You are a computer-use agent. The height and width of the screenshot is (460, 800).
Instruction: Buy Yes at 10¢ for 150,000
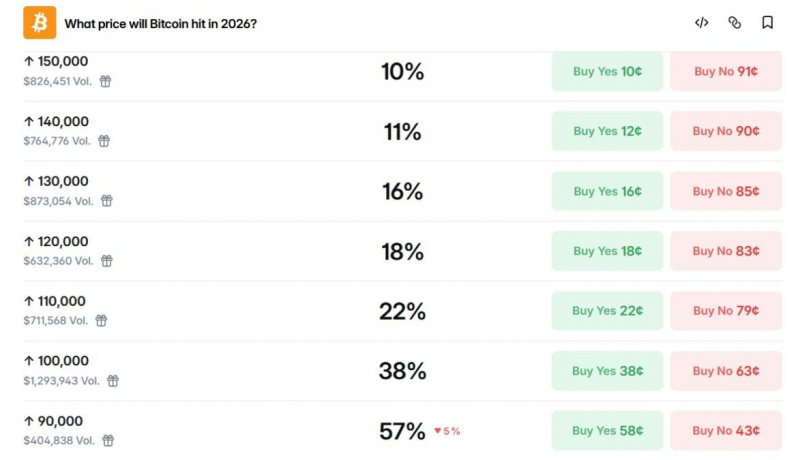(607, 71)
